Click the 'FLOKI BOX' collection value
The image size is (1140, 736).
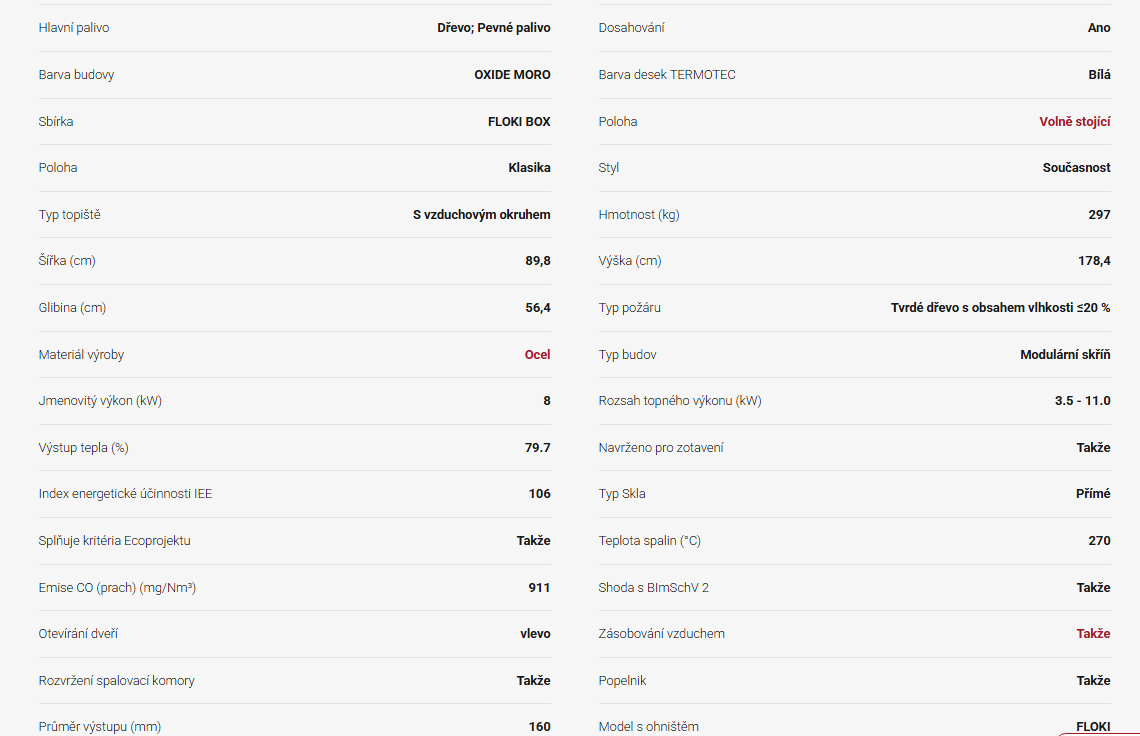(x=519, y=121)
